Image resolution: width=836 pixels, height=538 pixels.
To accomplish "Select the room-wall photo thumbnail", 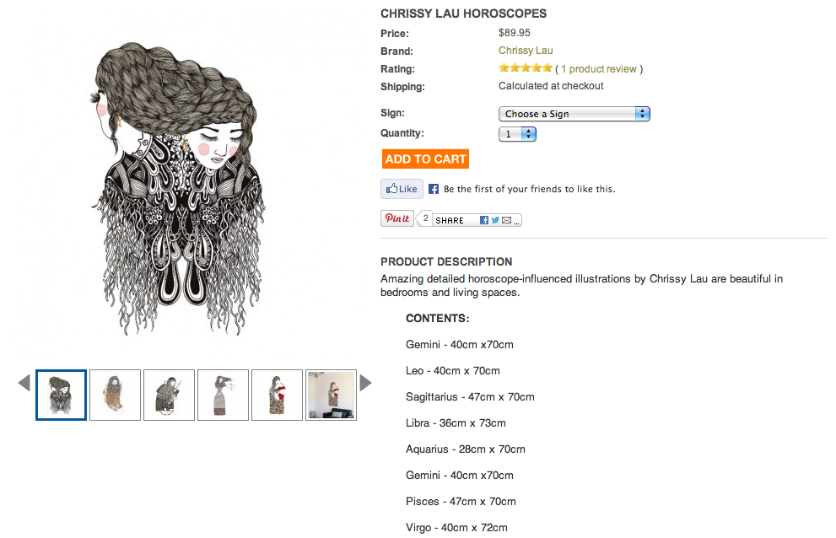I will [x=331, y=395].
